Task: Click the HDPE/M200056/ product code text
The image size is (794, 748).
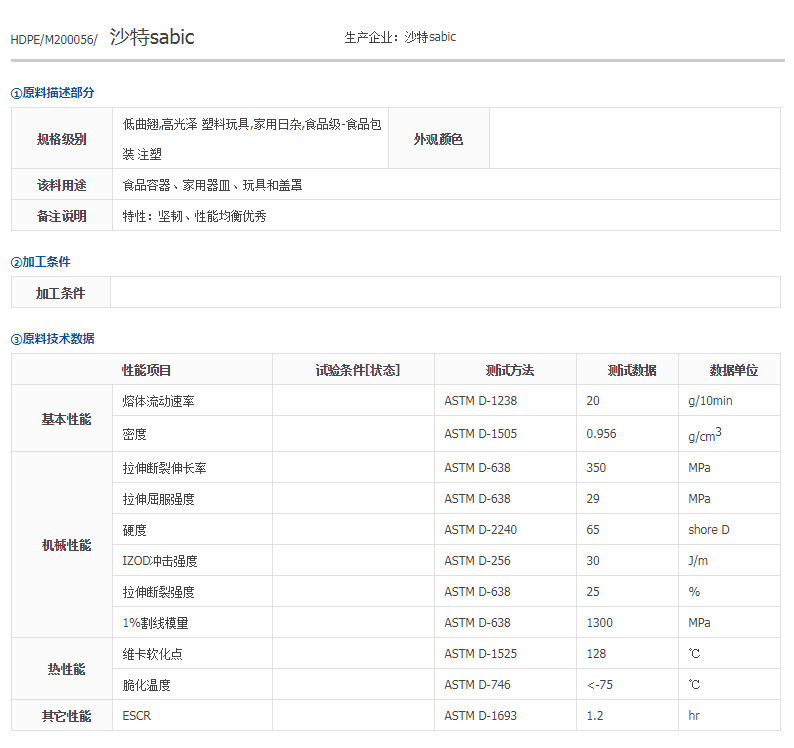Action: coord(54,40)
